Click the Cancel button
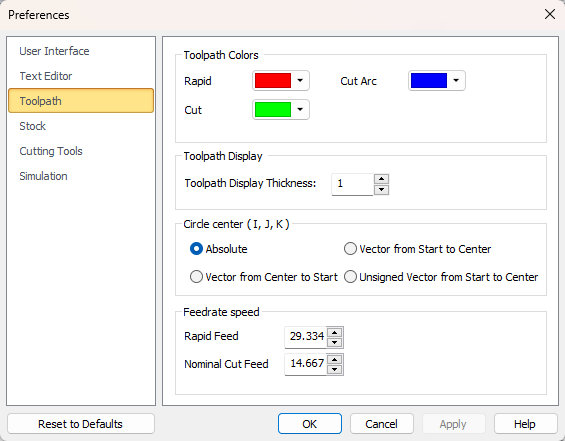 click(382, 424)
